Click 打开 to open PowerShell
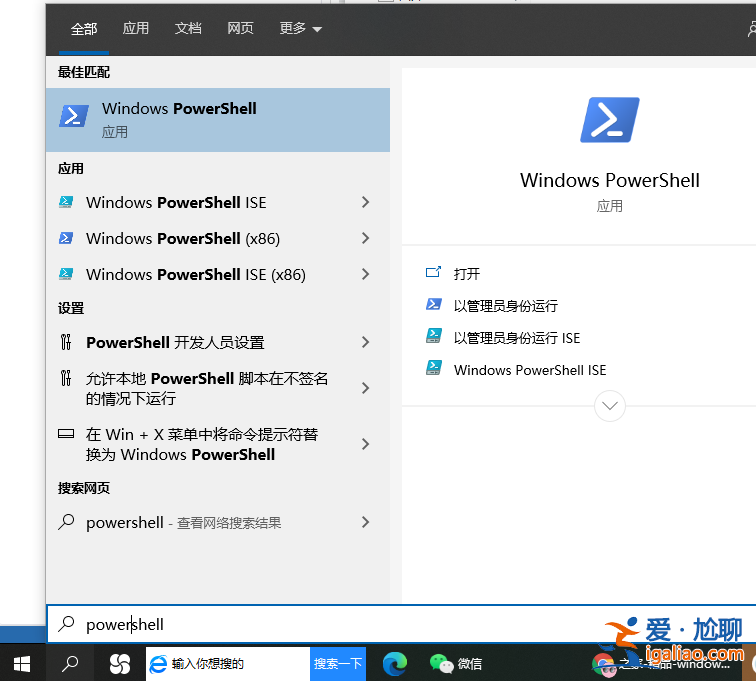This screenshot has height=681, width=756. pyautogui.click(x=467, y=274)
